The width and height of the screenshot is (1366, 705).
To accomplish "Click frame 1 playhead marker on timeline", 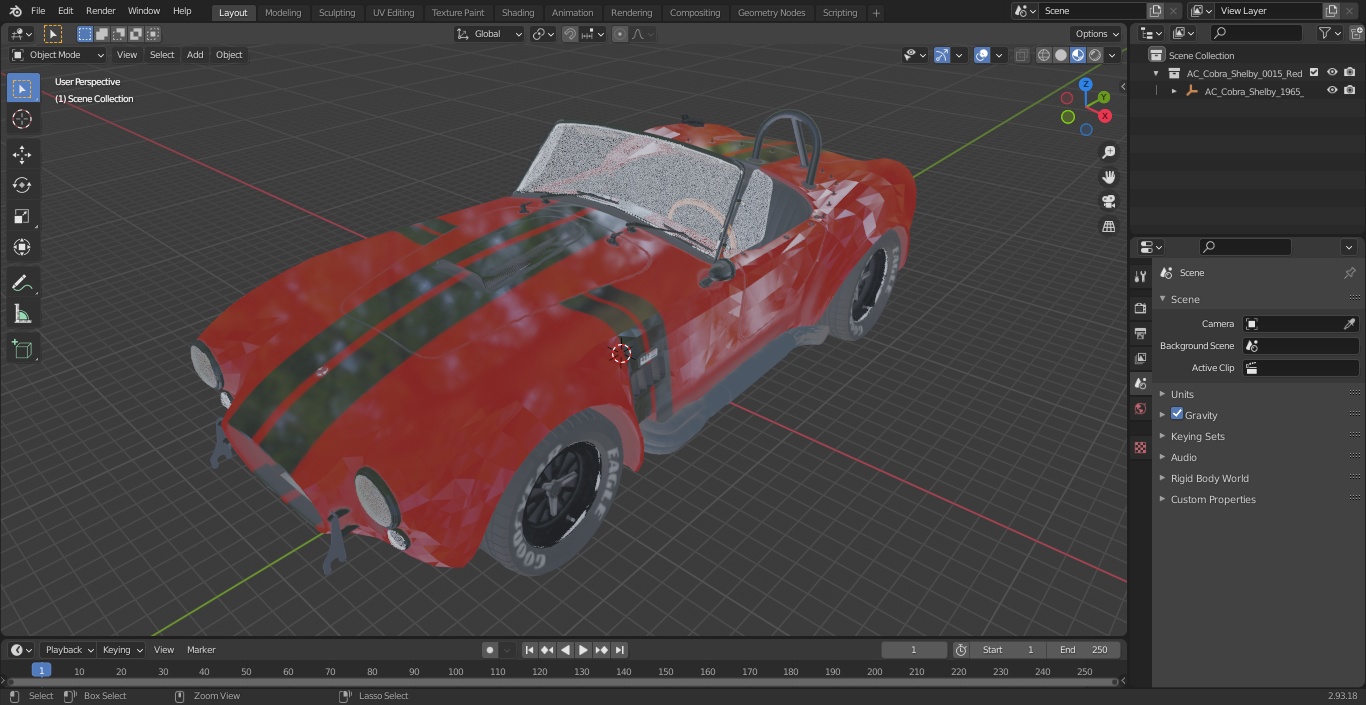I will (x=41, y=671).
